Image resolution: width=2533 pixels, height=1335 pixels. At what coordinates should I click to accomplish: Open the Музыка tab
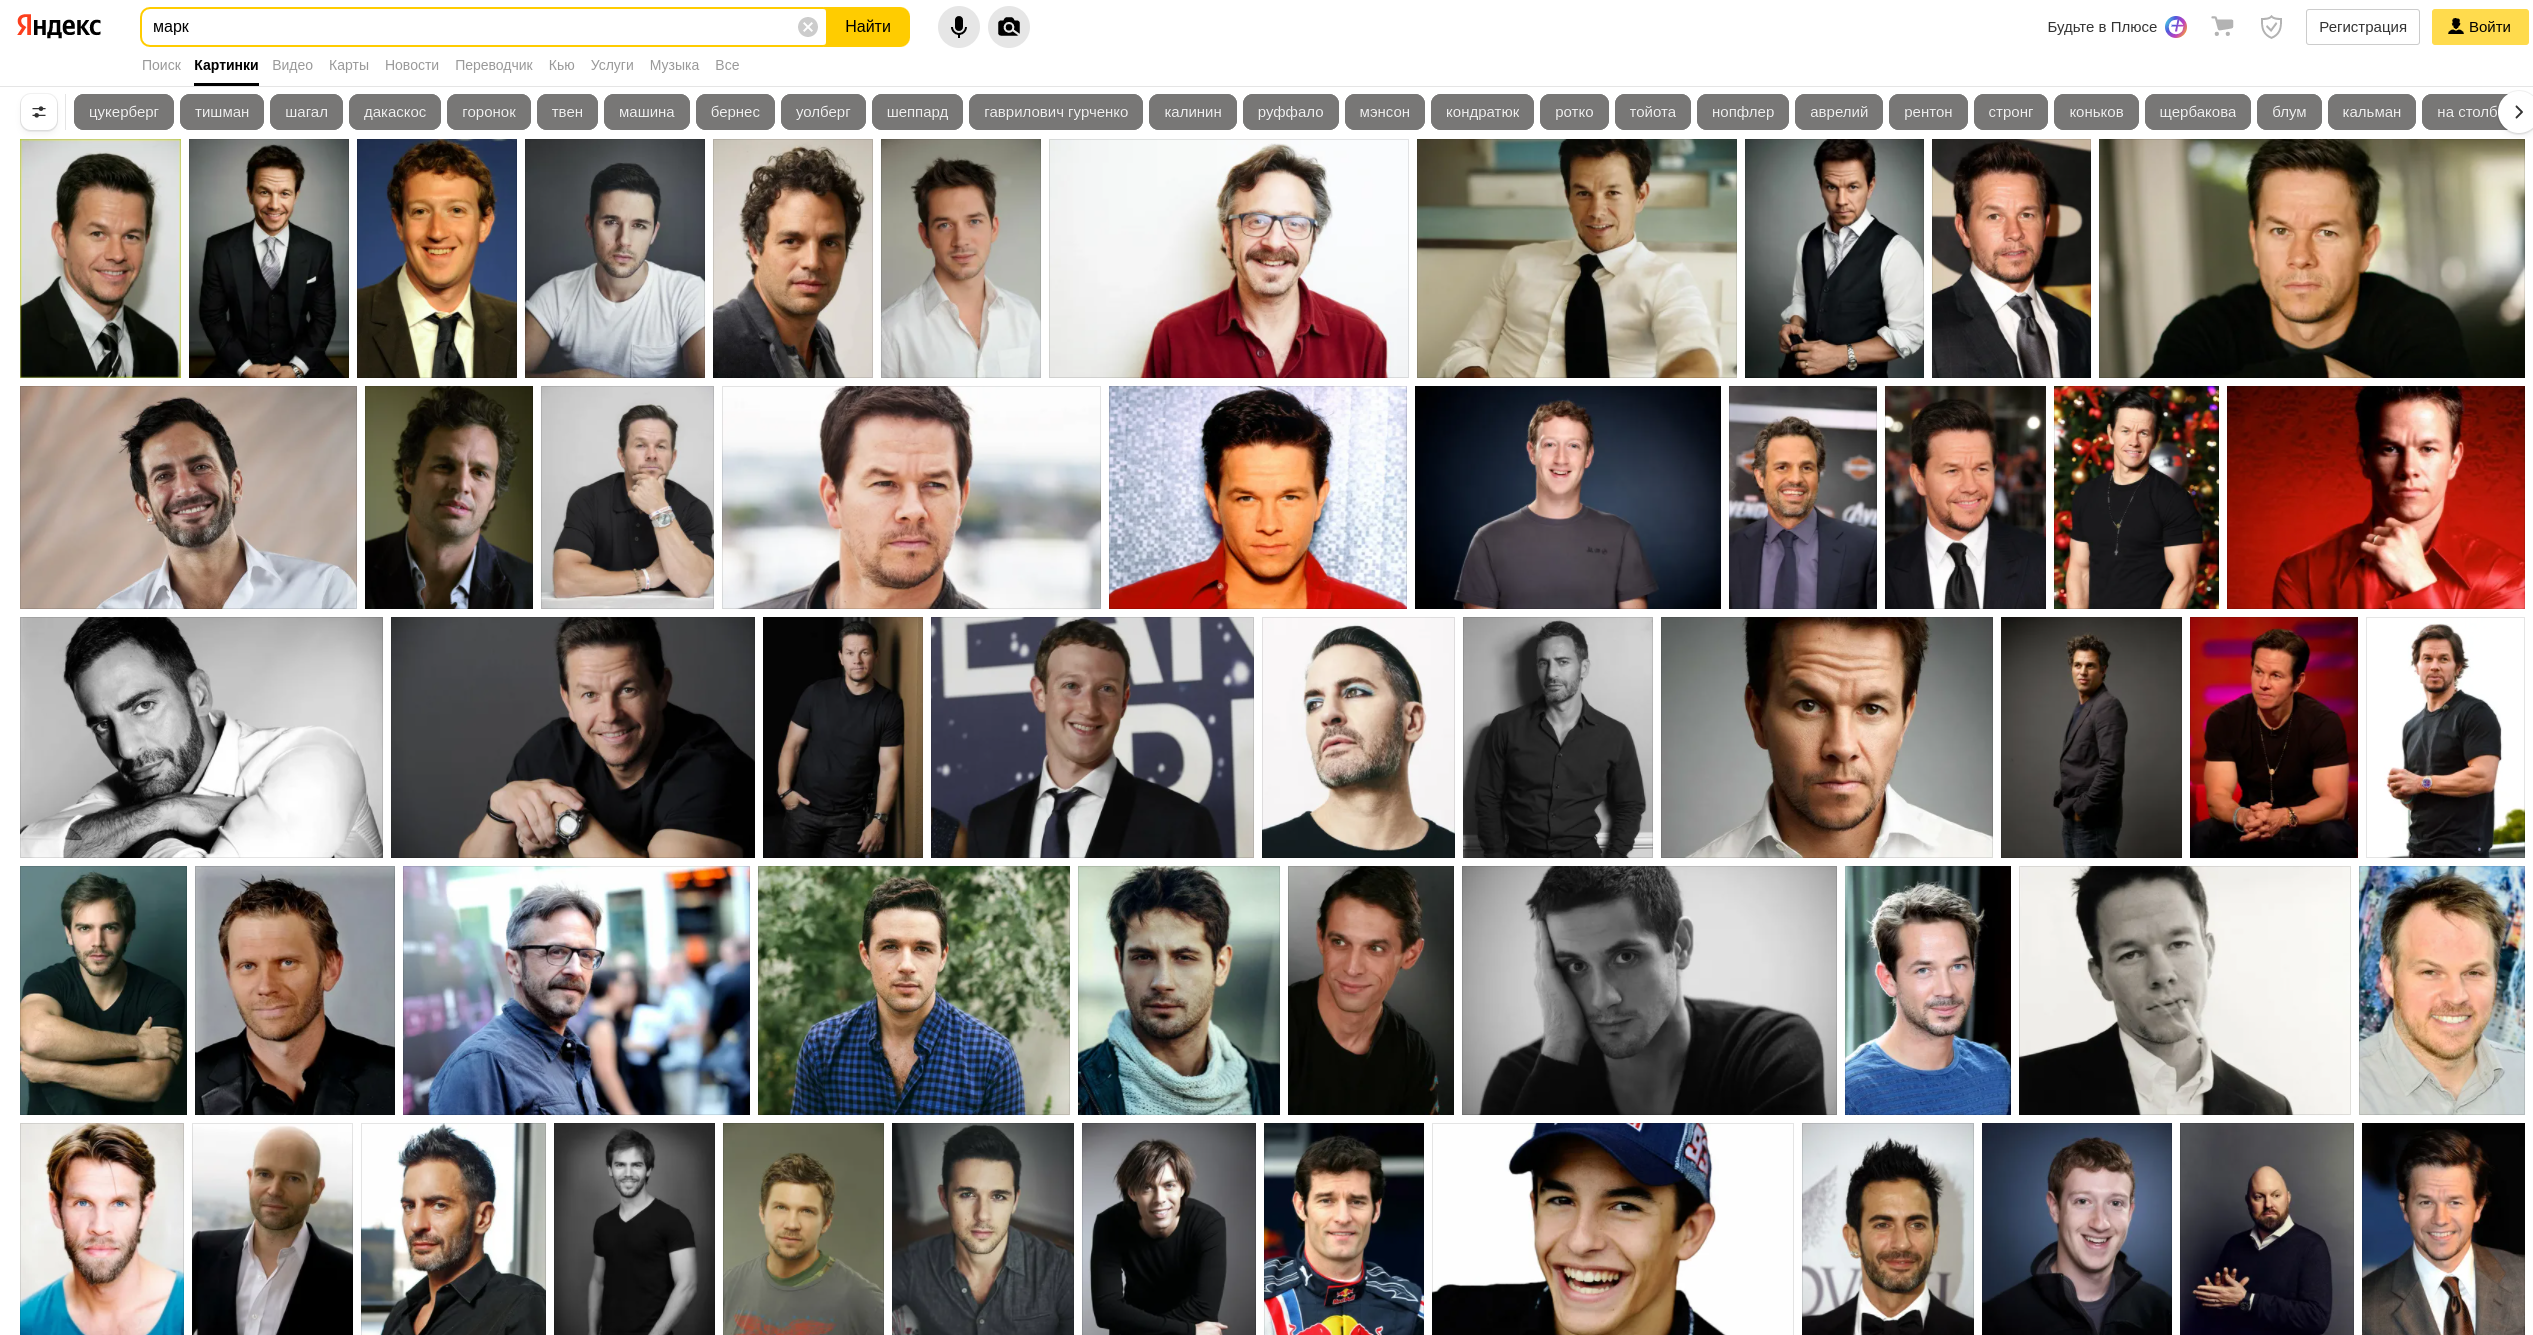674,65
